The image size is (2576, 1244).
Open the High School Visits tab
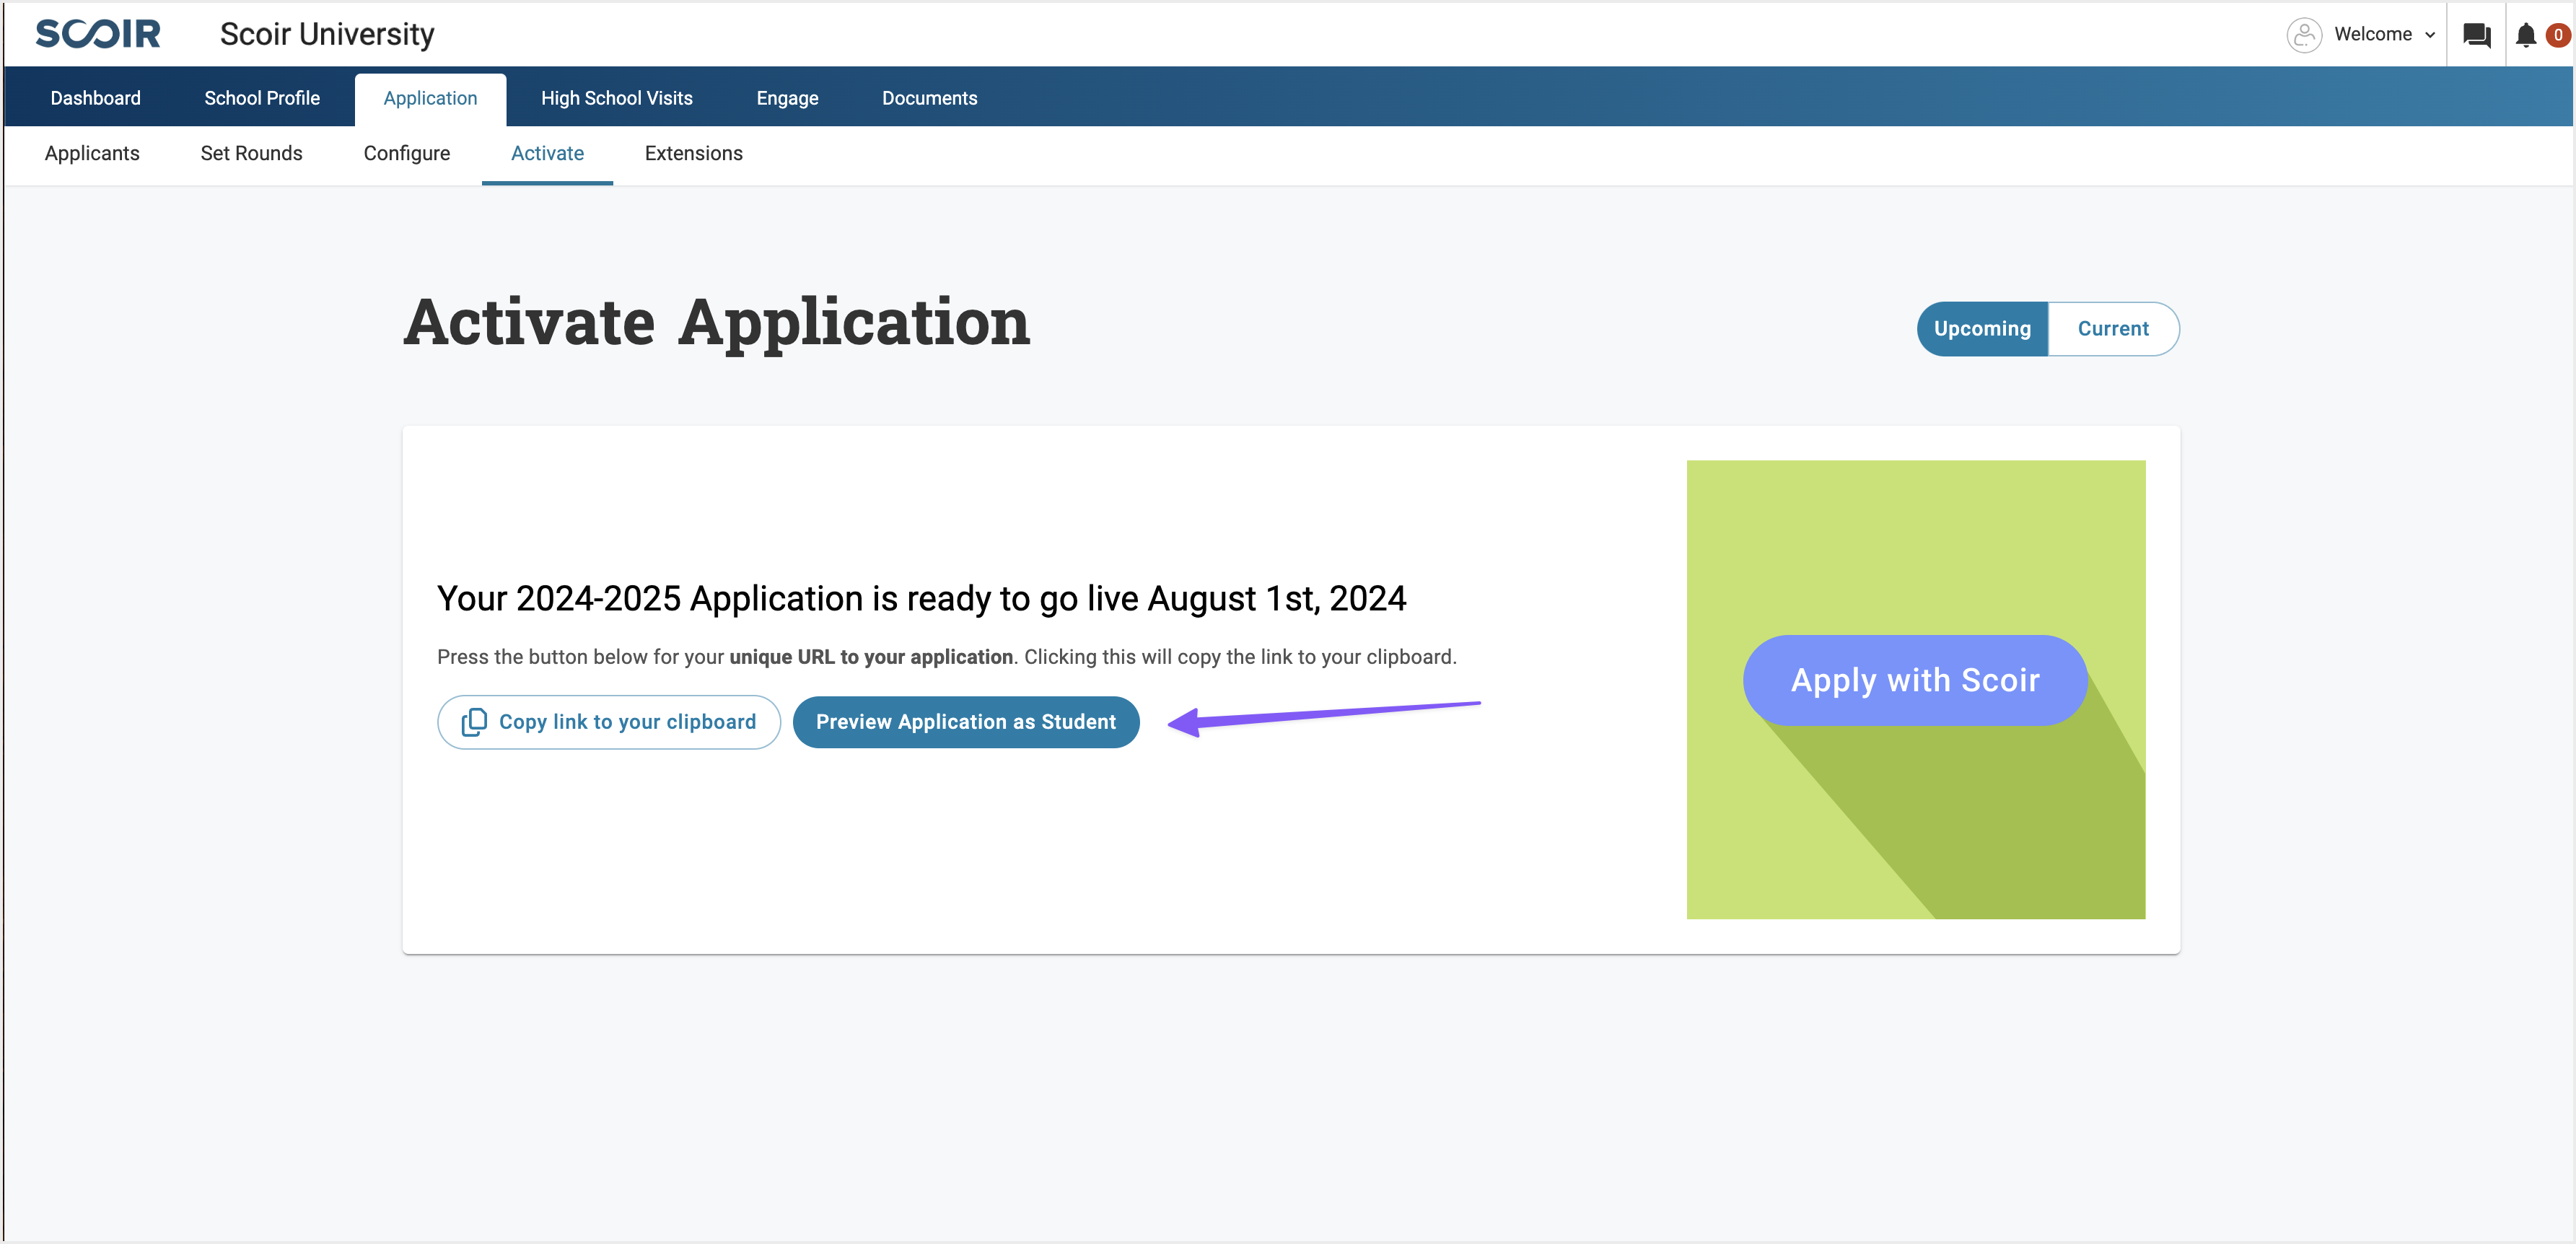click(x=616, y=98)
